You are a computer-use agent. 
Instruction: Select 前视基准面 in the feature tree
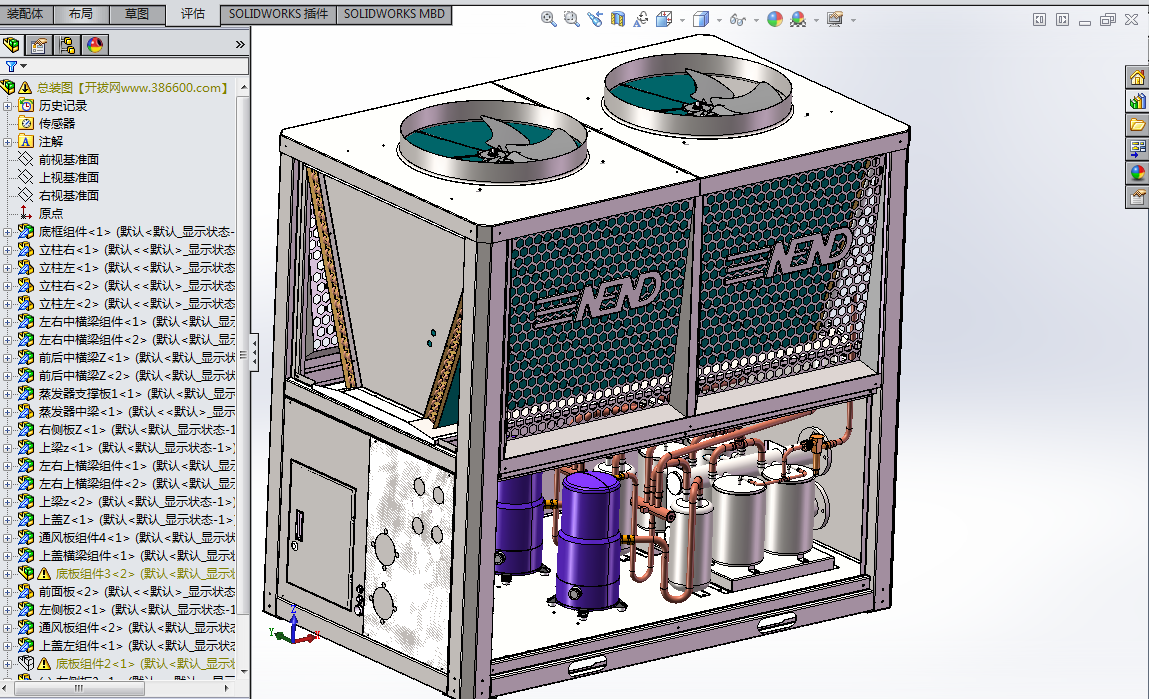tap(68, 160)
